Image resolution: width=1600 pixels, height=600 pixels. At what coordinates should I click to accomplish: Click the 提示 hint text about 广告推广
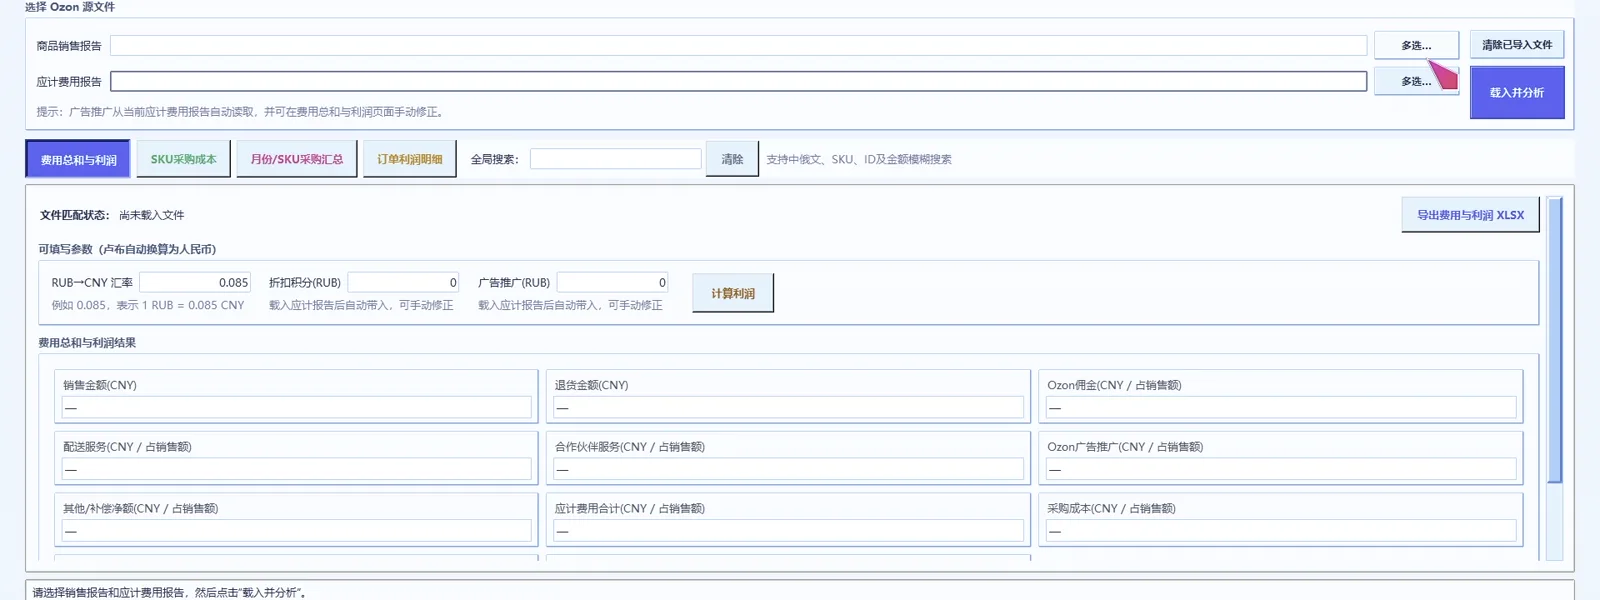click(x=240, y=112)
